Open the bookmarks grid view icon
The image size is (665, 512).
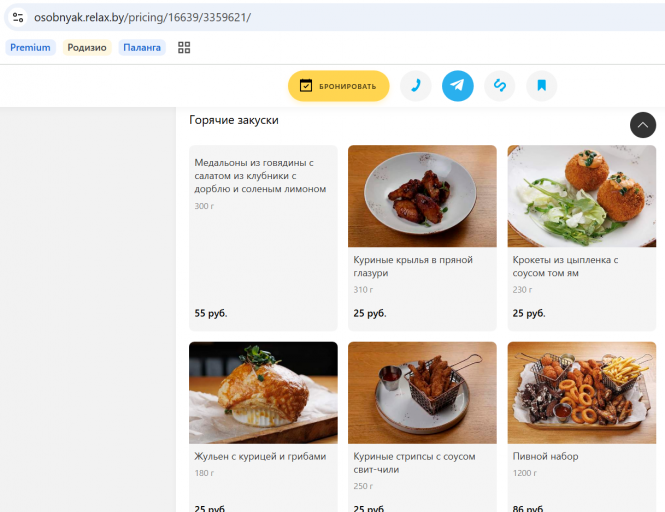coord(184,48)
